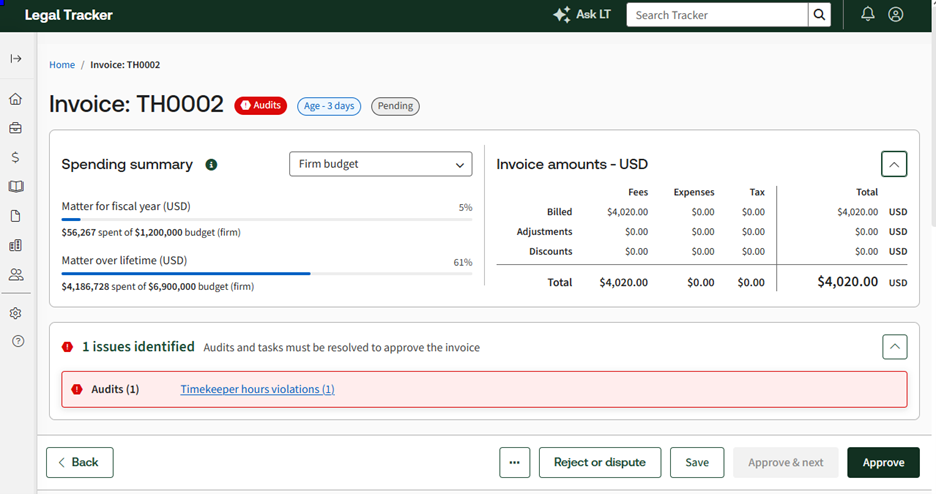Open the notifications bell

(867, 14)
